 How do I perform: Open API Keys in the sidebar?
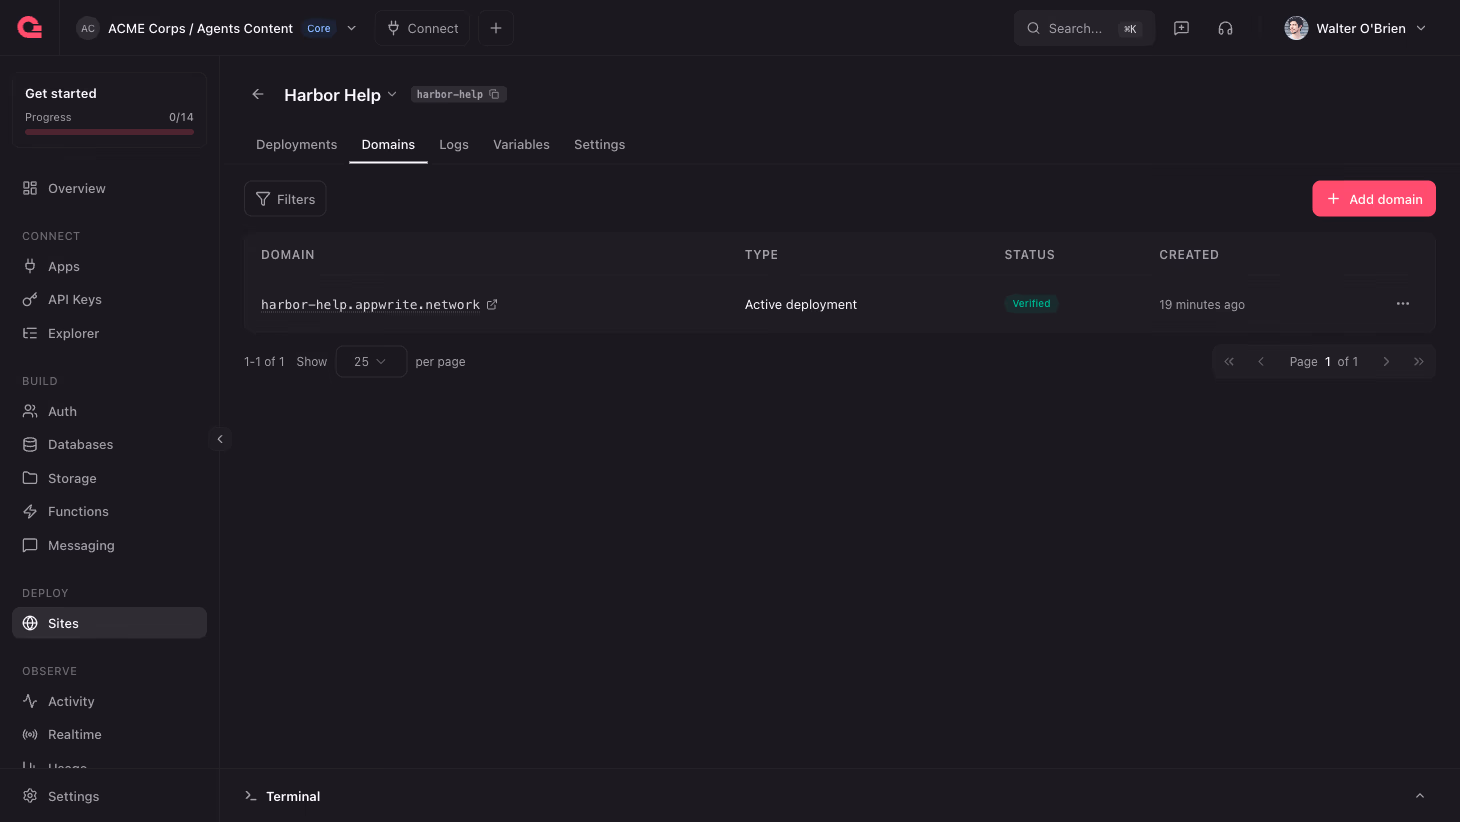(109, 299)
